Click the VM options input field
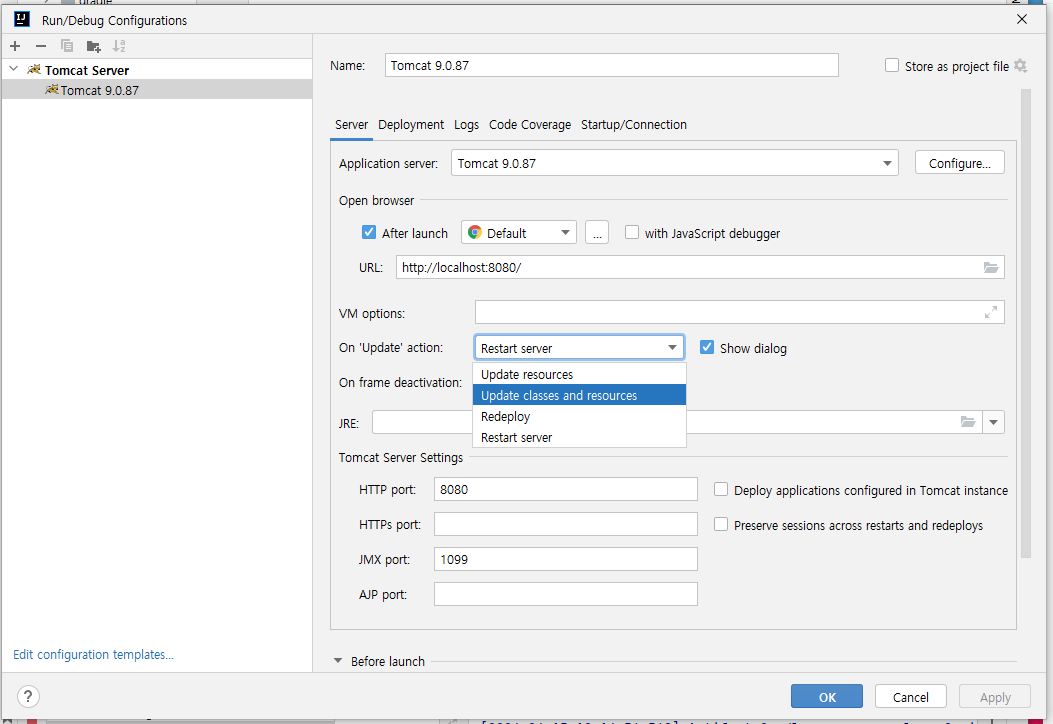 click(739, 312)
